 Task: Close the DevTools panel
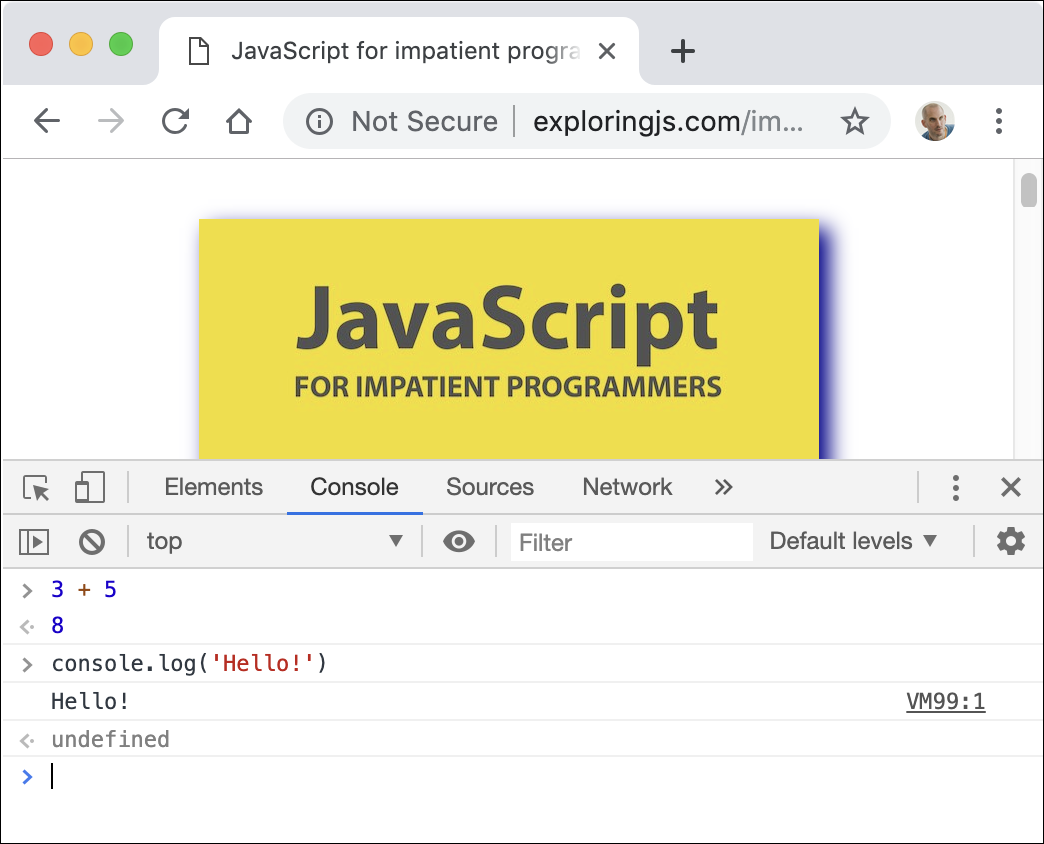click(1011, 488)
